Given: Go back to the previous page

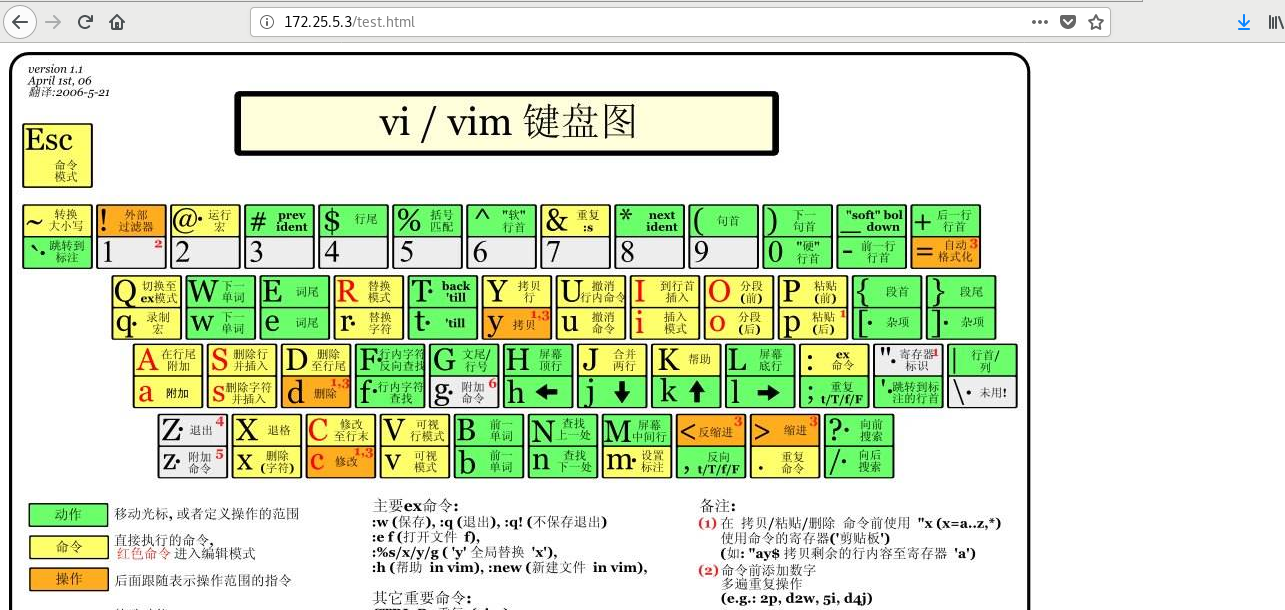Looking at the screenshot, I should 20,21.
